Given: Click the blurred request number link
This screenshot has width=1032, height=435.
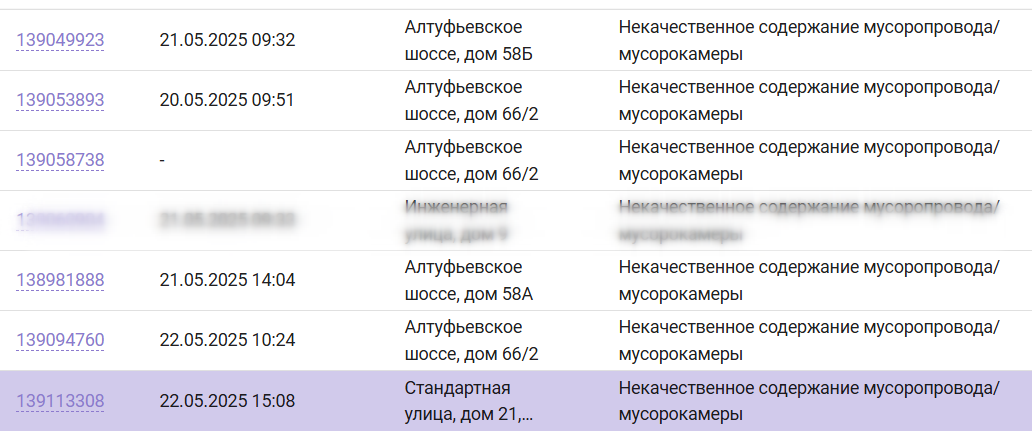Looking at the screenshot, I should (x=60, y=220).
